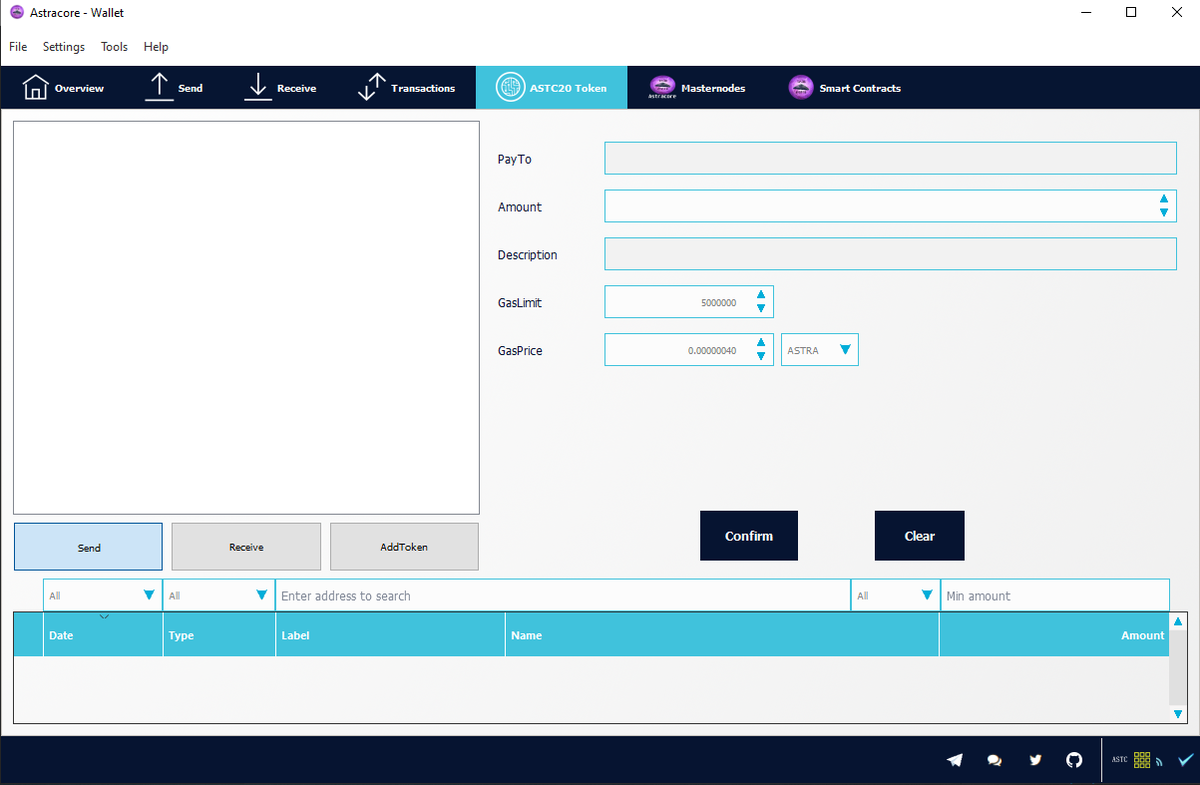Decrease GasLimit with the down arrow
Viewport: 1200px width, 785px height.
pyautogui.click(x=761, y=309)
